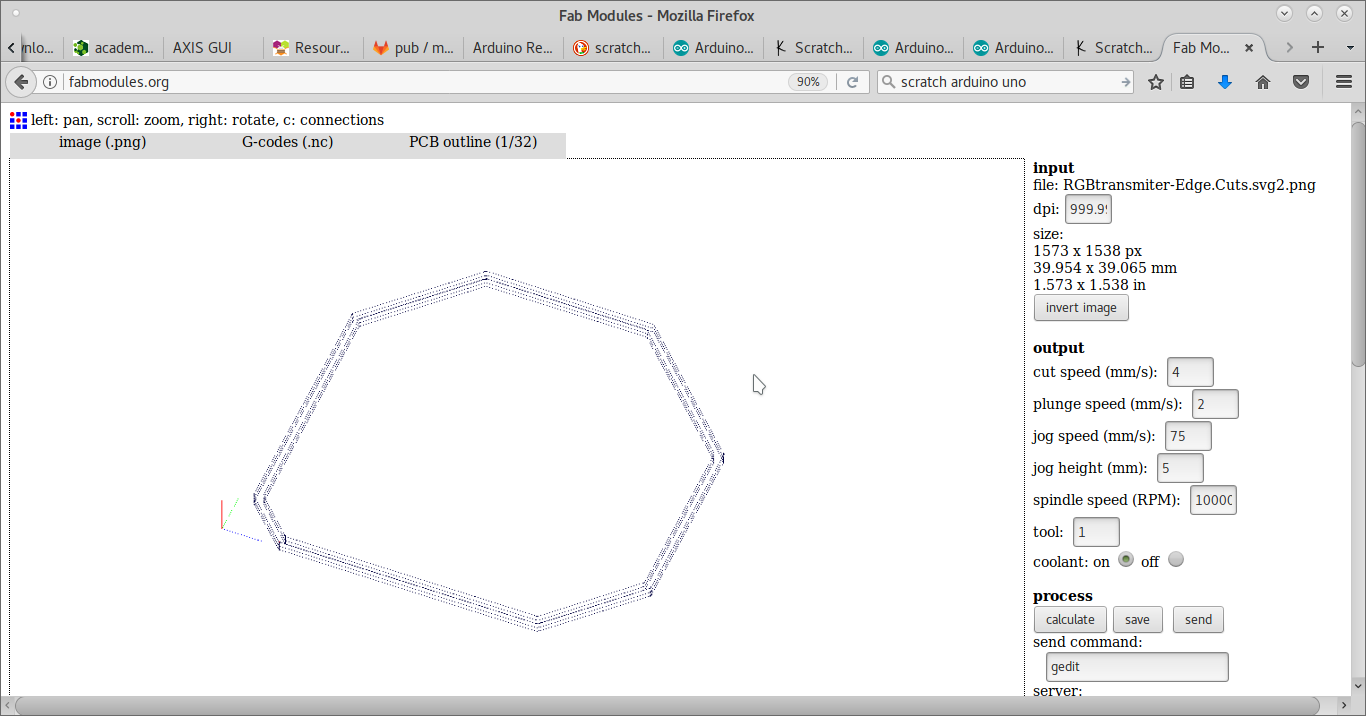This screenshot has width=1366, height=716.
Task: Open the image (.png) input format menu
Action: click(102, 142)
